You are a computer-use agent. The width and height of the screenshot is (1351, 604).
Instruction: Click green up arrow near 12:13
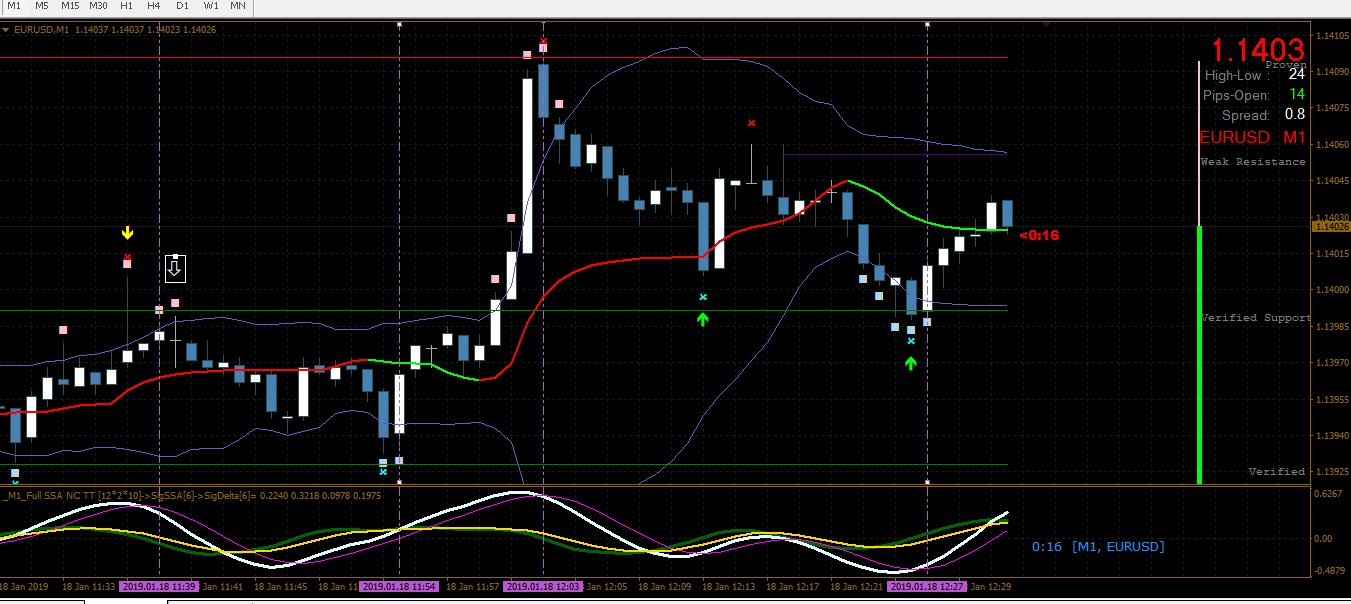703,319
